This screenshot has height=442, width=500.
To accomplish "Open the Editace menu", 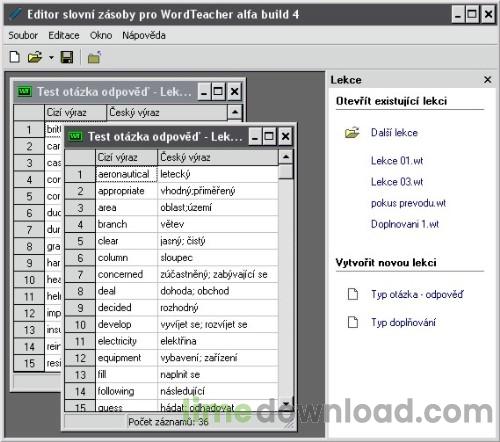I will pyautogui.click(x=64, y=35).
